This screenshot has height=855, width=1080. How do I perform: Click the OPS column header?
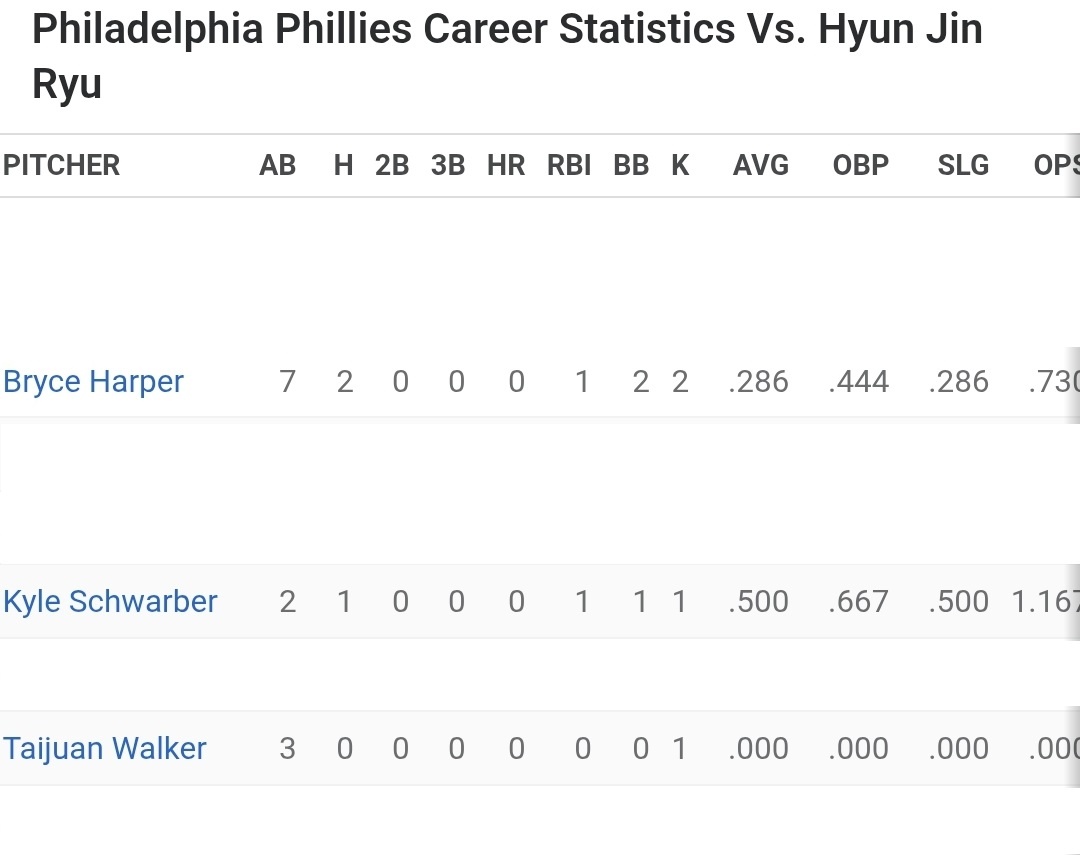(x=1056, y=166)
